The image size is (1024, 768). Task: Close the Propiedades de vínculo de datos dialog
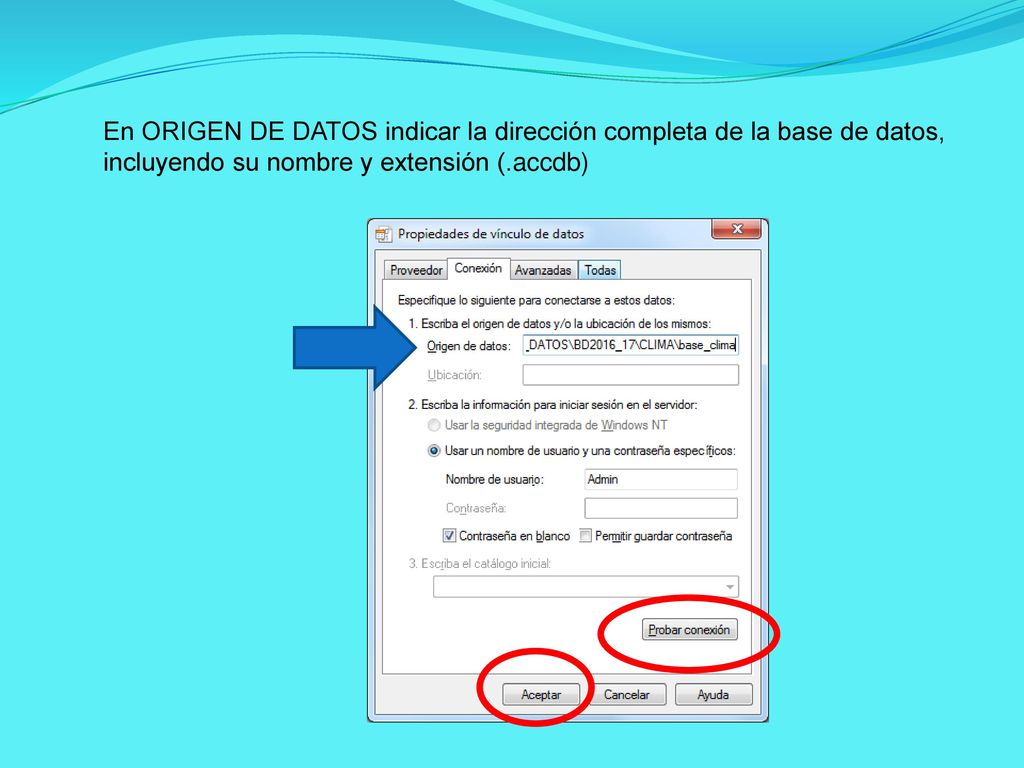tap(737, 229)
